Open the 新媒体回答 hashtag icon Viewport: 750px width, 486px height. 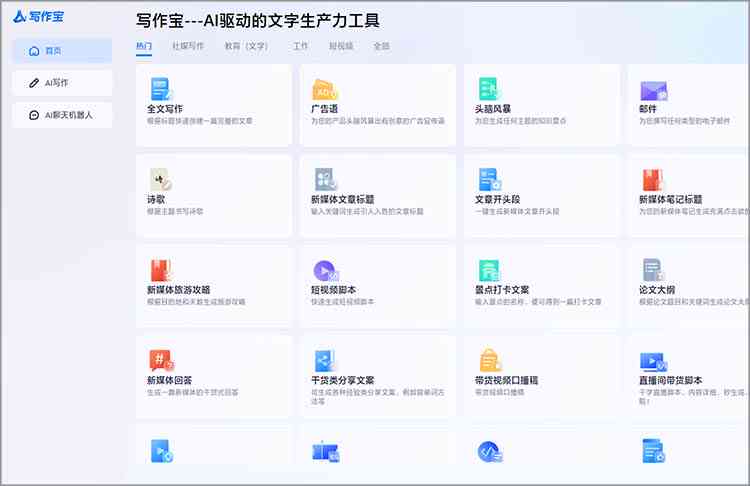tap(161, 361)
